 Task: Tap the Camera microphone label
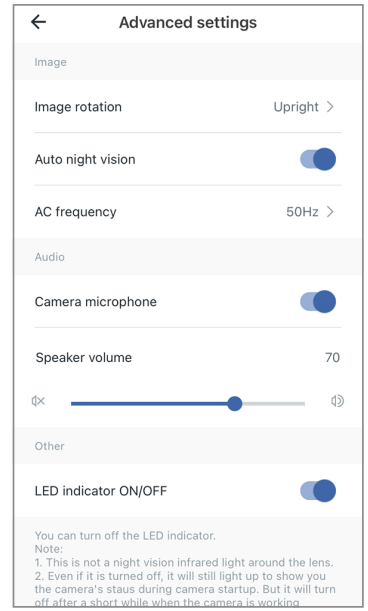click(x=96, y=302)
